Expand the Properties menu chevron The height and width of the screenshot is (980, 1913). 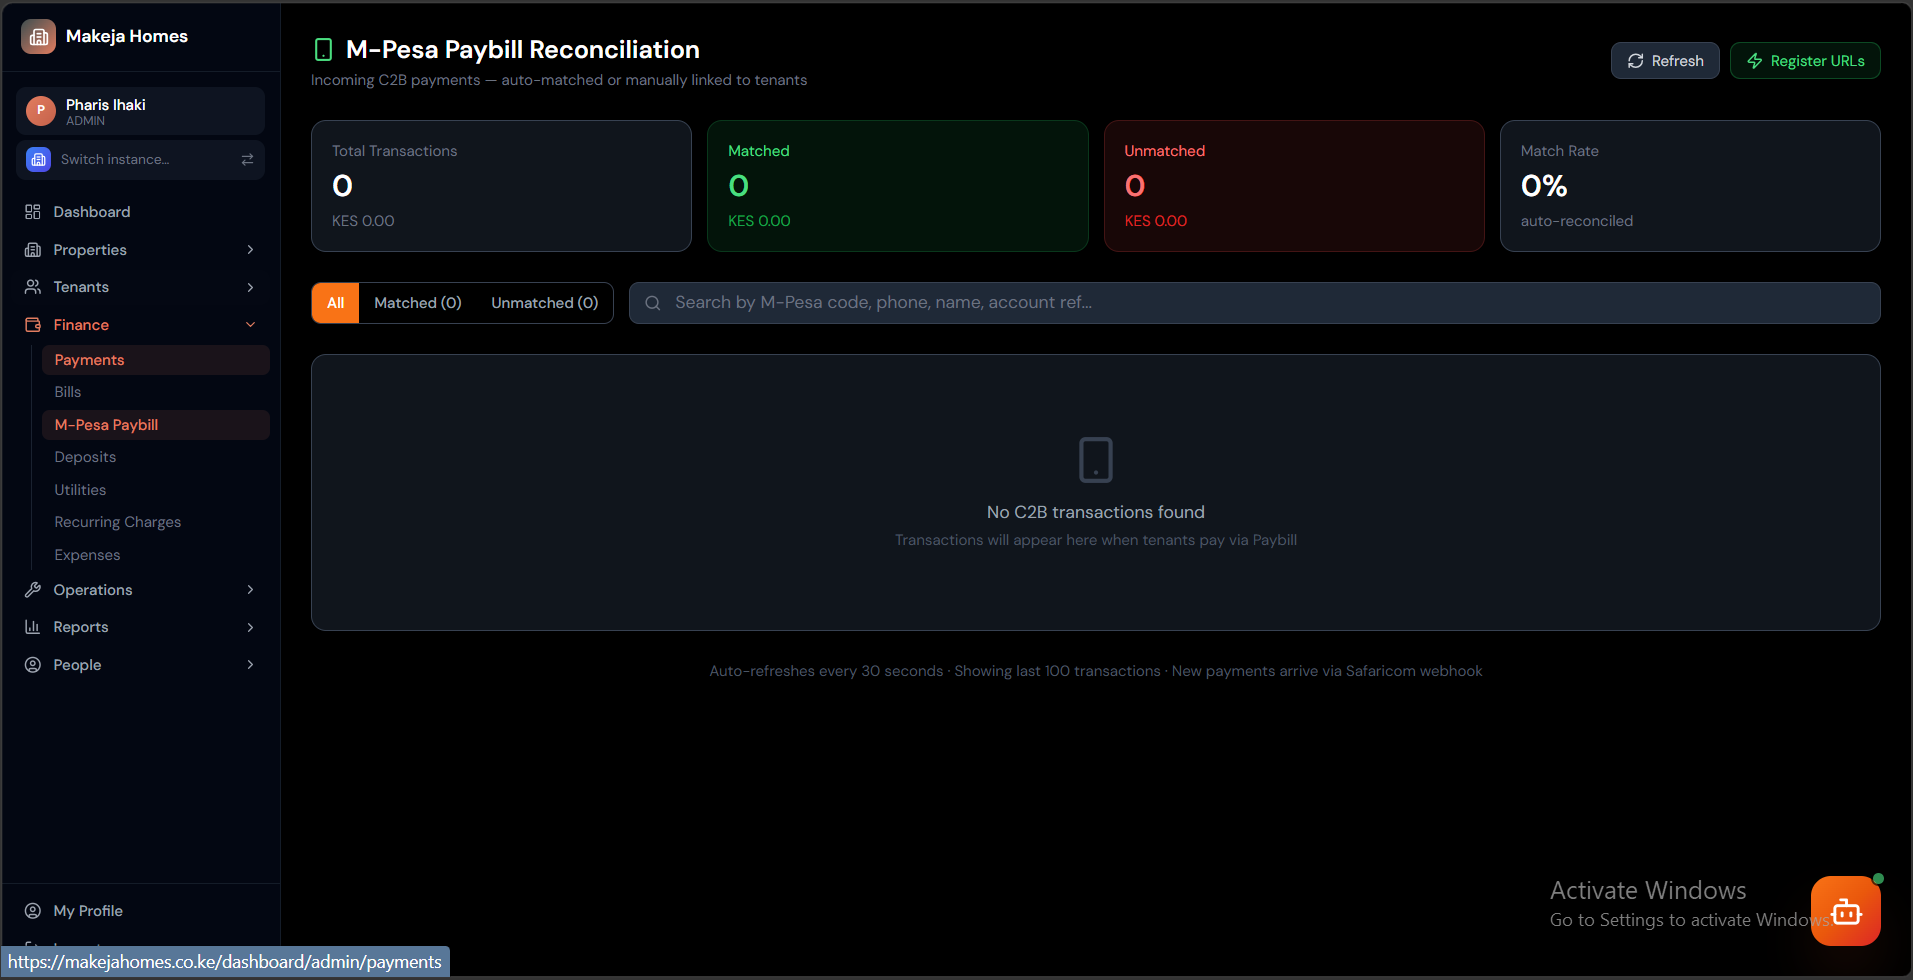[250, 250]
